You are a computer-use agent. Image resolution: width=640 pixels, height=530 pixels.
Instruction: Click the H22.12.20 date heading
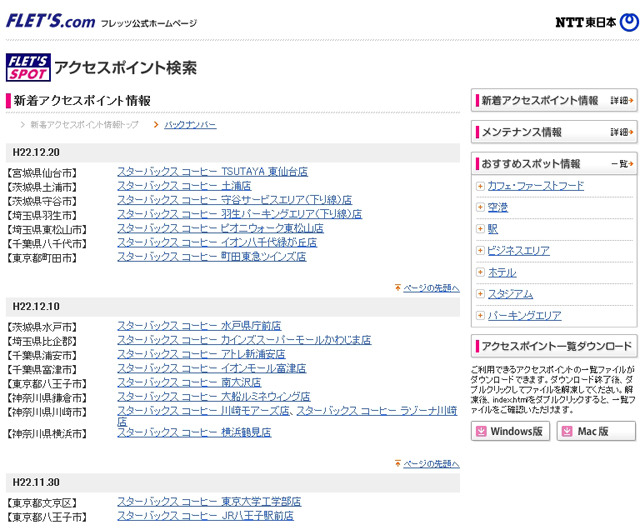click(36, 152)
